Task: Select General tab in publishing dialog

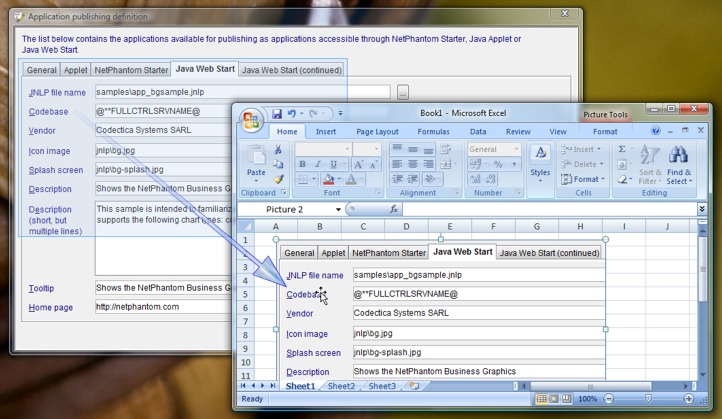Action: 41,70
